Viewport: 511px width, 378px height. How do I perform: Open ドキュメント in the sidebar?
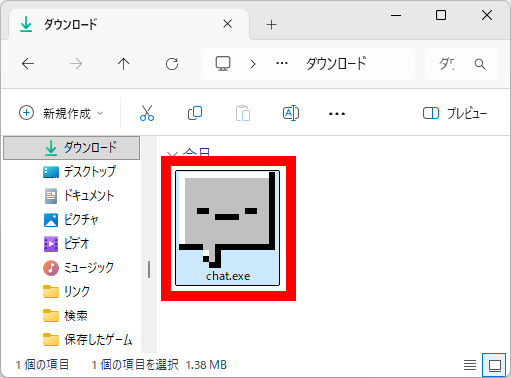point(79,196)
